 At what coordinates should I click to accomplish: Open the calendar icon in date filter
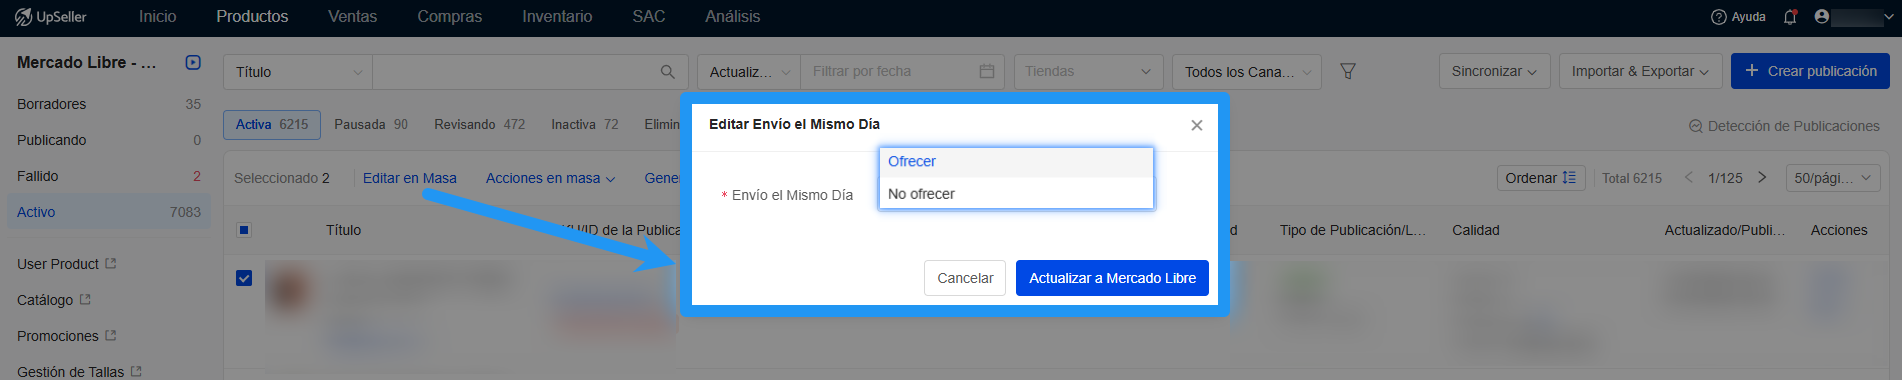pyautogui.click(x=987, y=72)
